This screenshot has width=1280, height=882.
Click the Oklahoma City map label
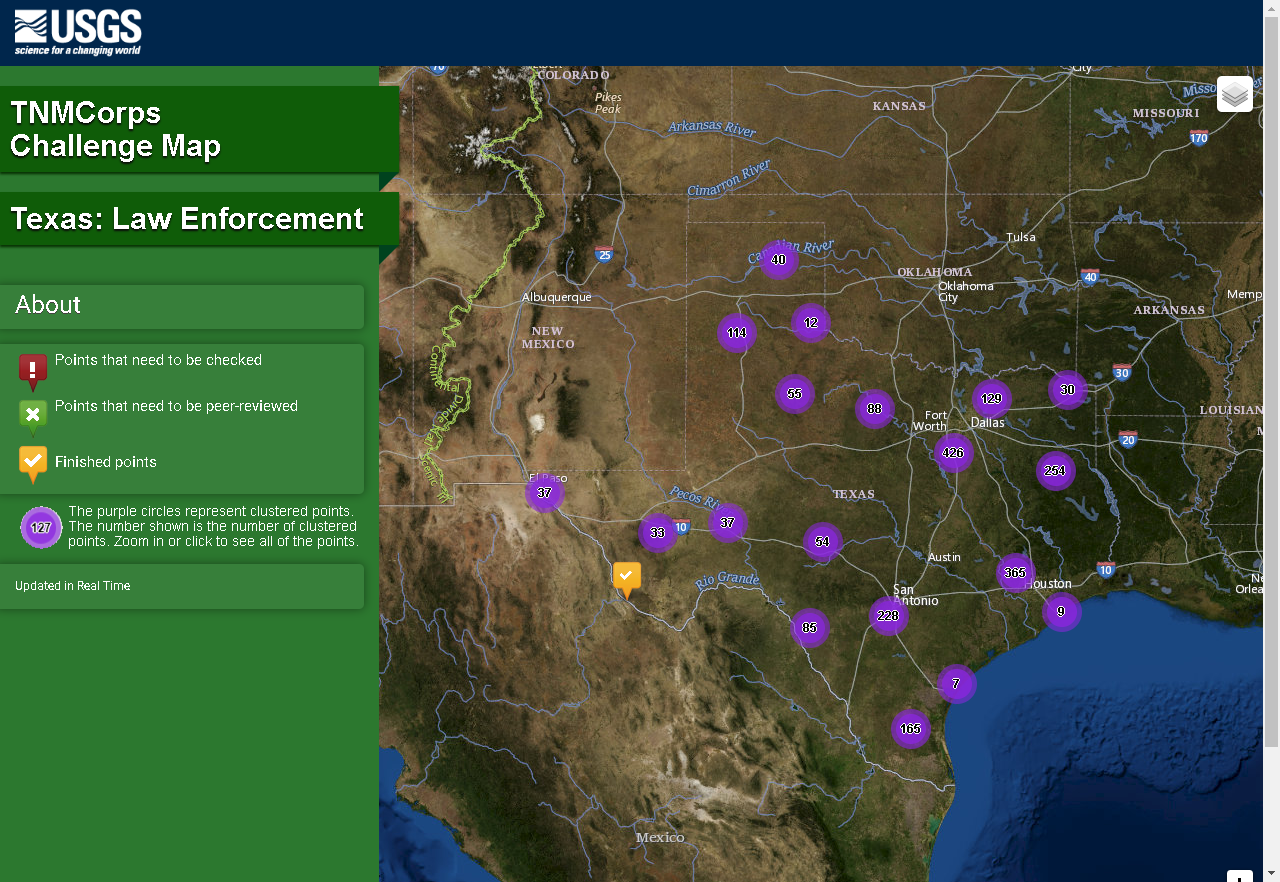(965, 291)
